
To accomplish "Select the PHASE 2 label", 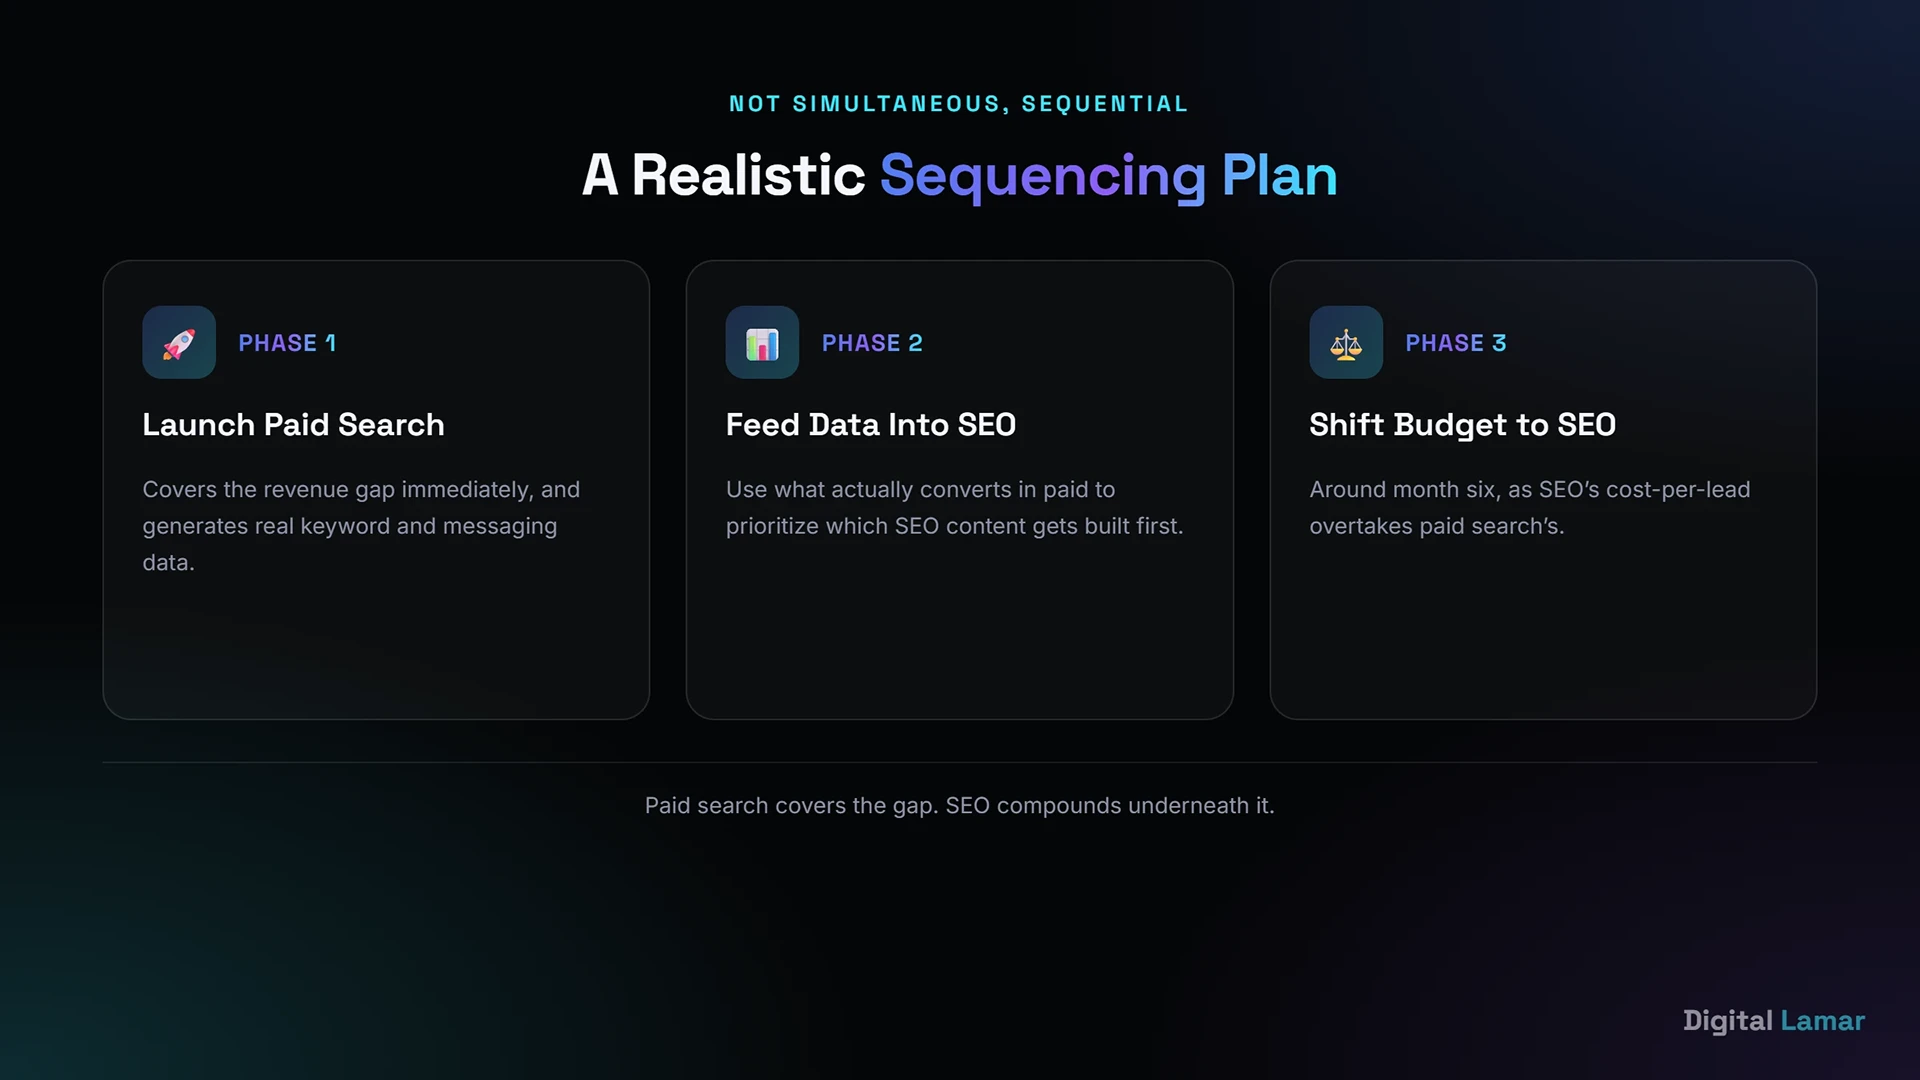I will 872,343.
